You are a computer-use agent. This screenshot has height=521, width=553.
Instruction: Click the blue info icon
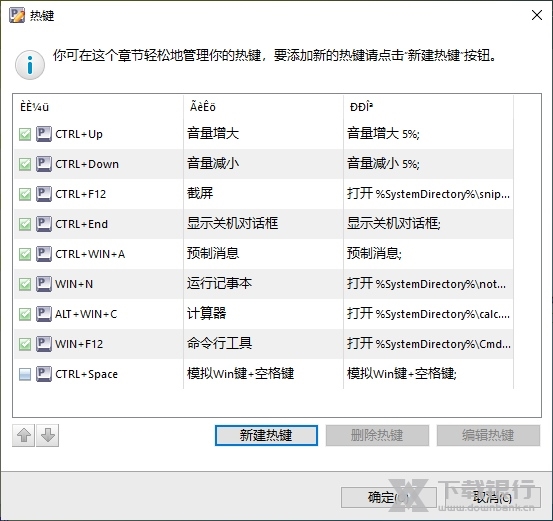coord(30,65)
